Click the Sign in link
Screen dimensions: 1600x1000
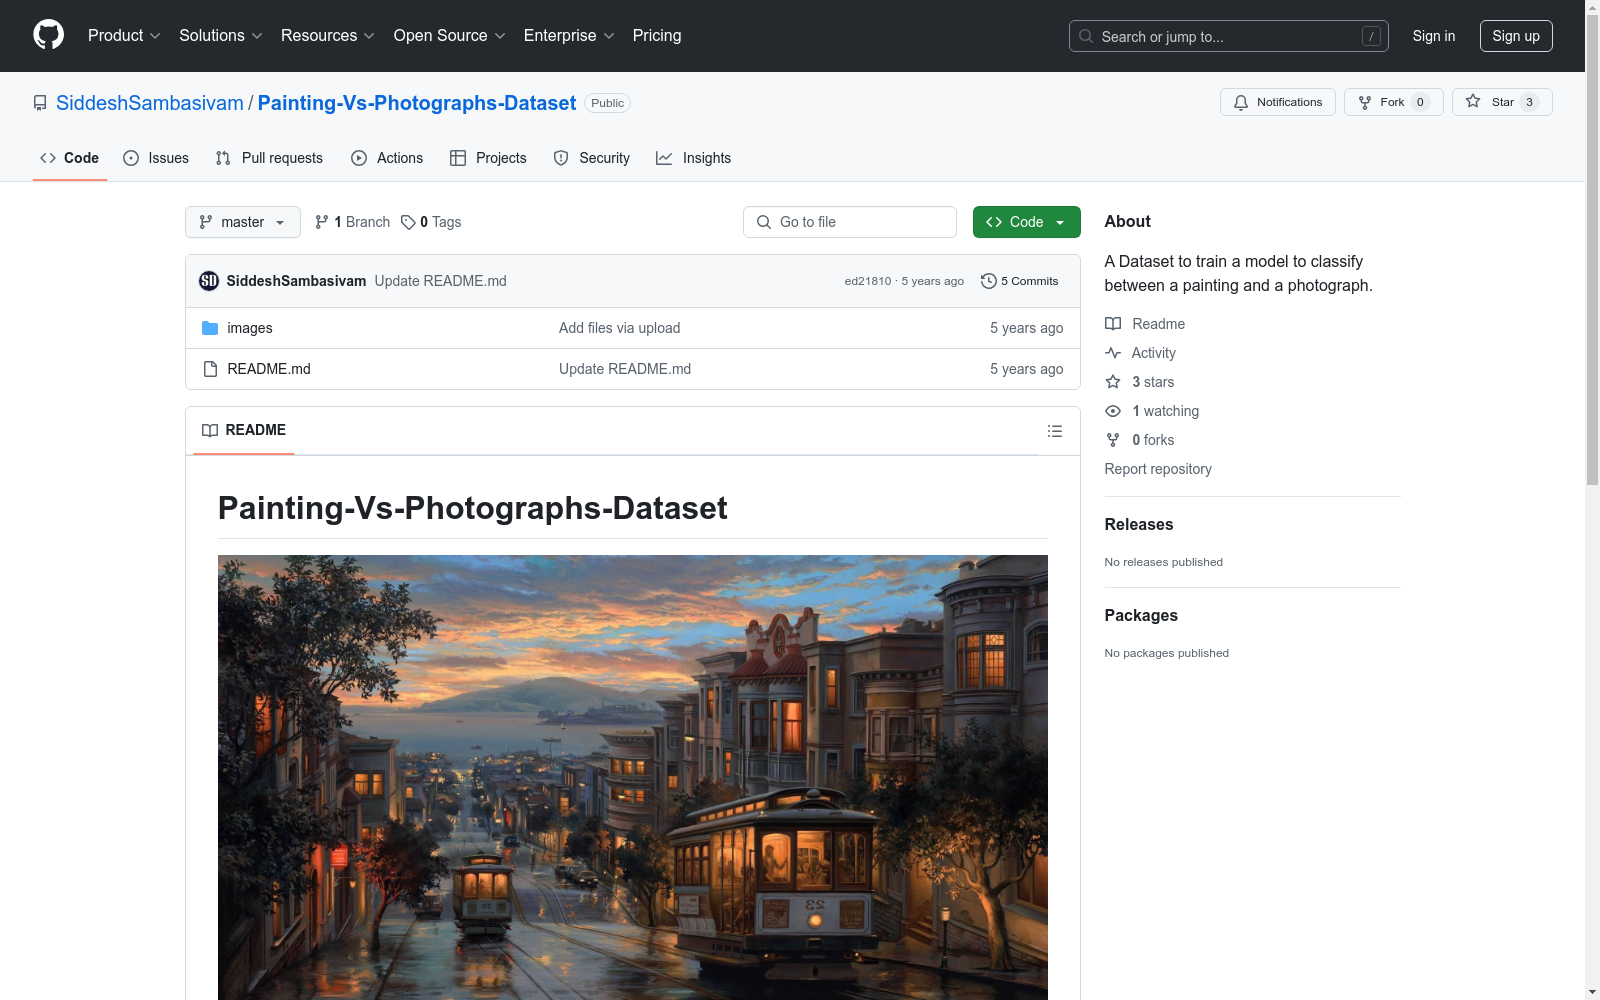[1433, 36]
